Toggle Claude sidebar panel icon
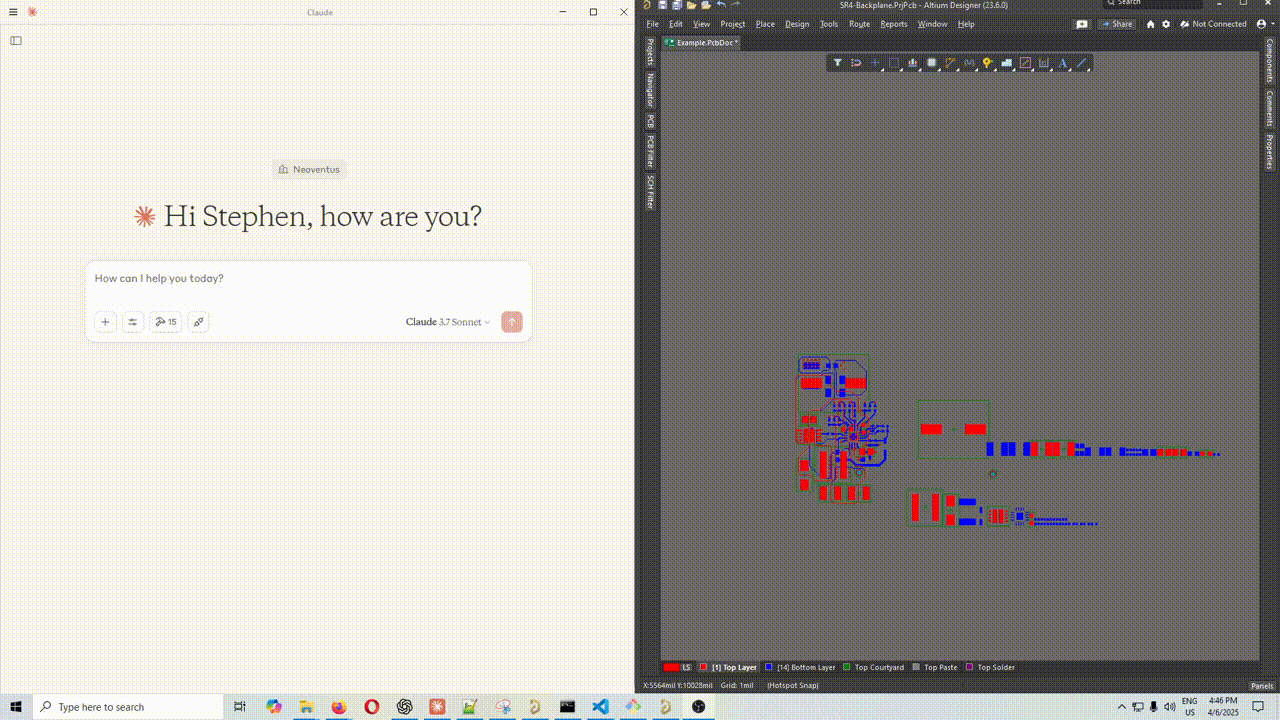 [16, 41]
